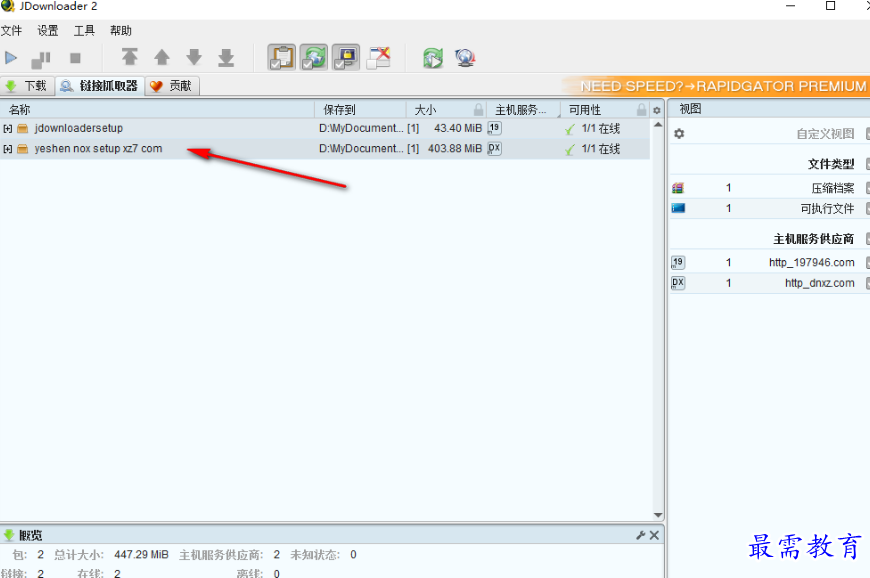Pause downloads using the pause icon
The image size is (870, 578).
(41, 58)
